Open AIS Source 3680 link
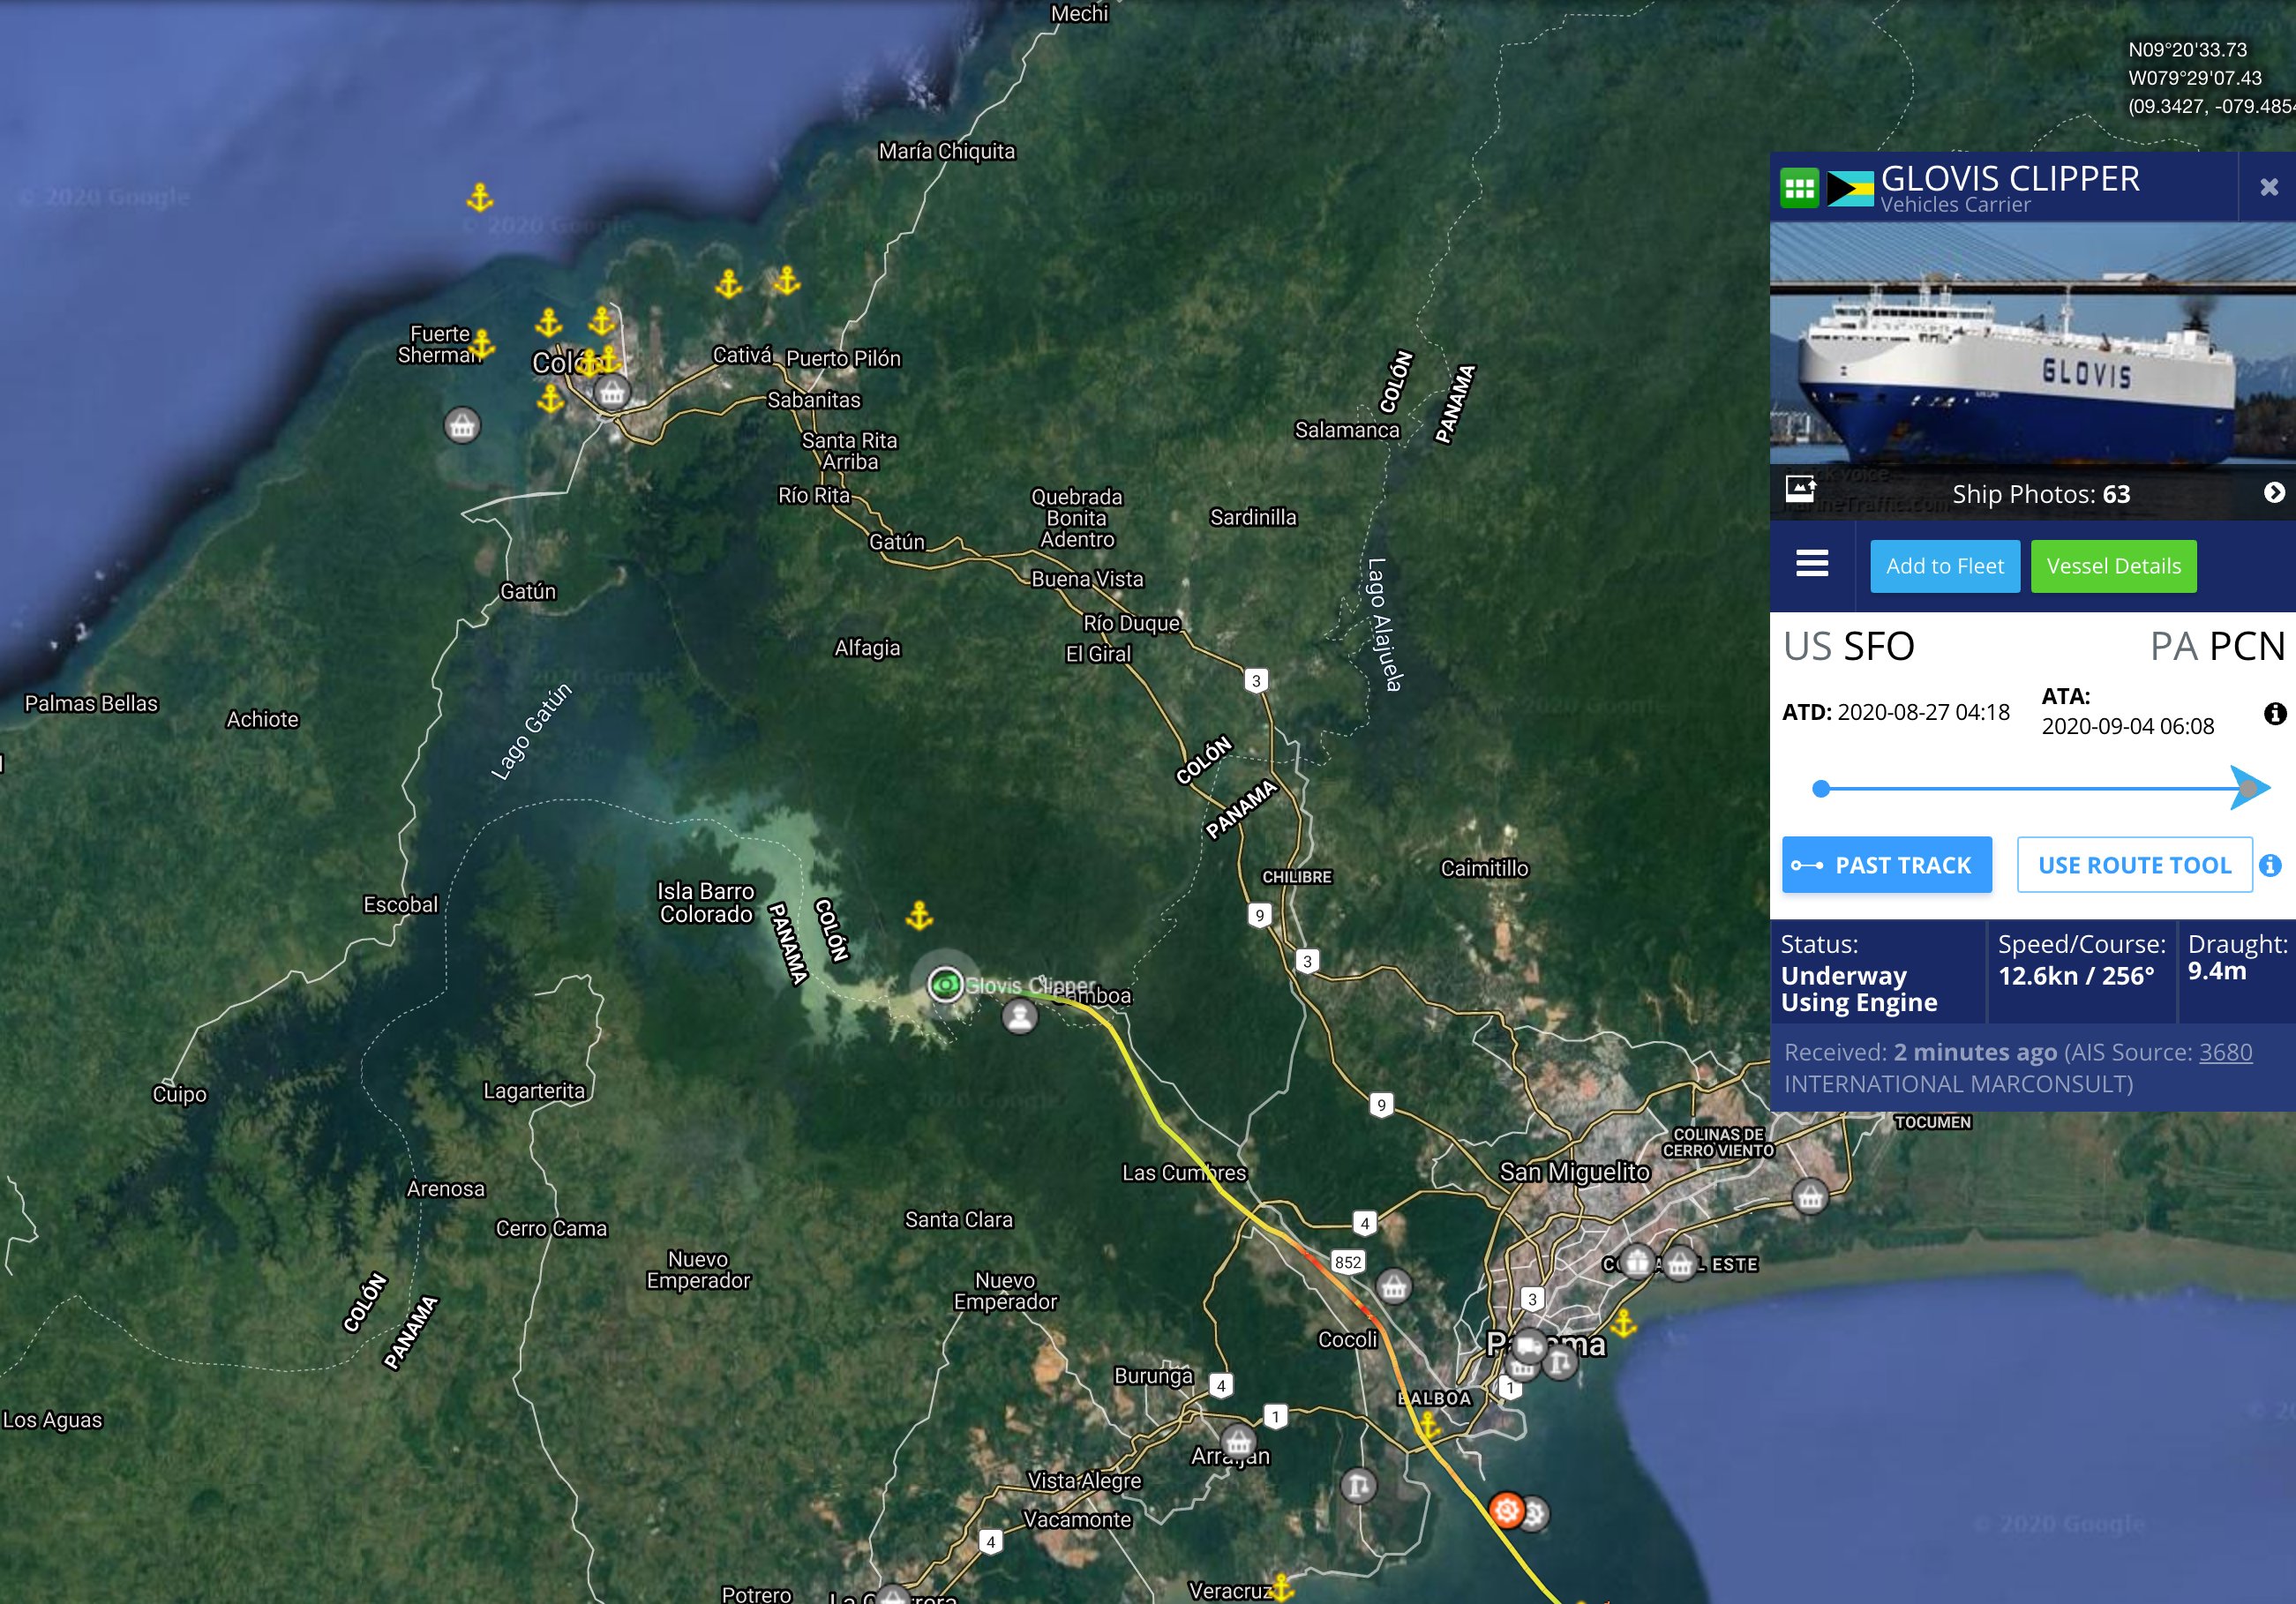The height and width of the screenshot is (1604, 2296). click(x=2225, y=1052)
